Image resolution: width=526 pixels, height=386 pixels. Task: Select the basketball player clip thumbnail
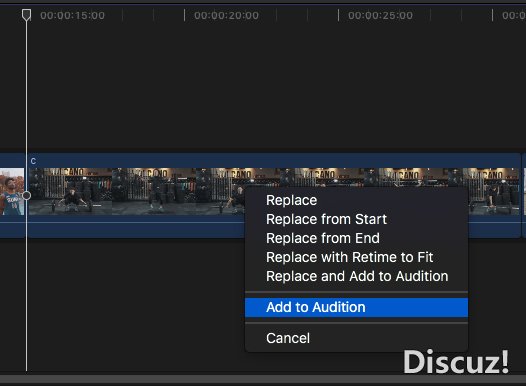(12, 191)
